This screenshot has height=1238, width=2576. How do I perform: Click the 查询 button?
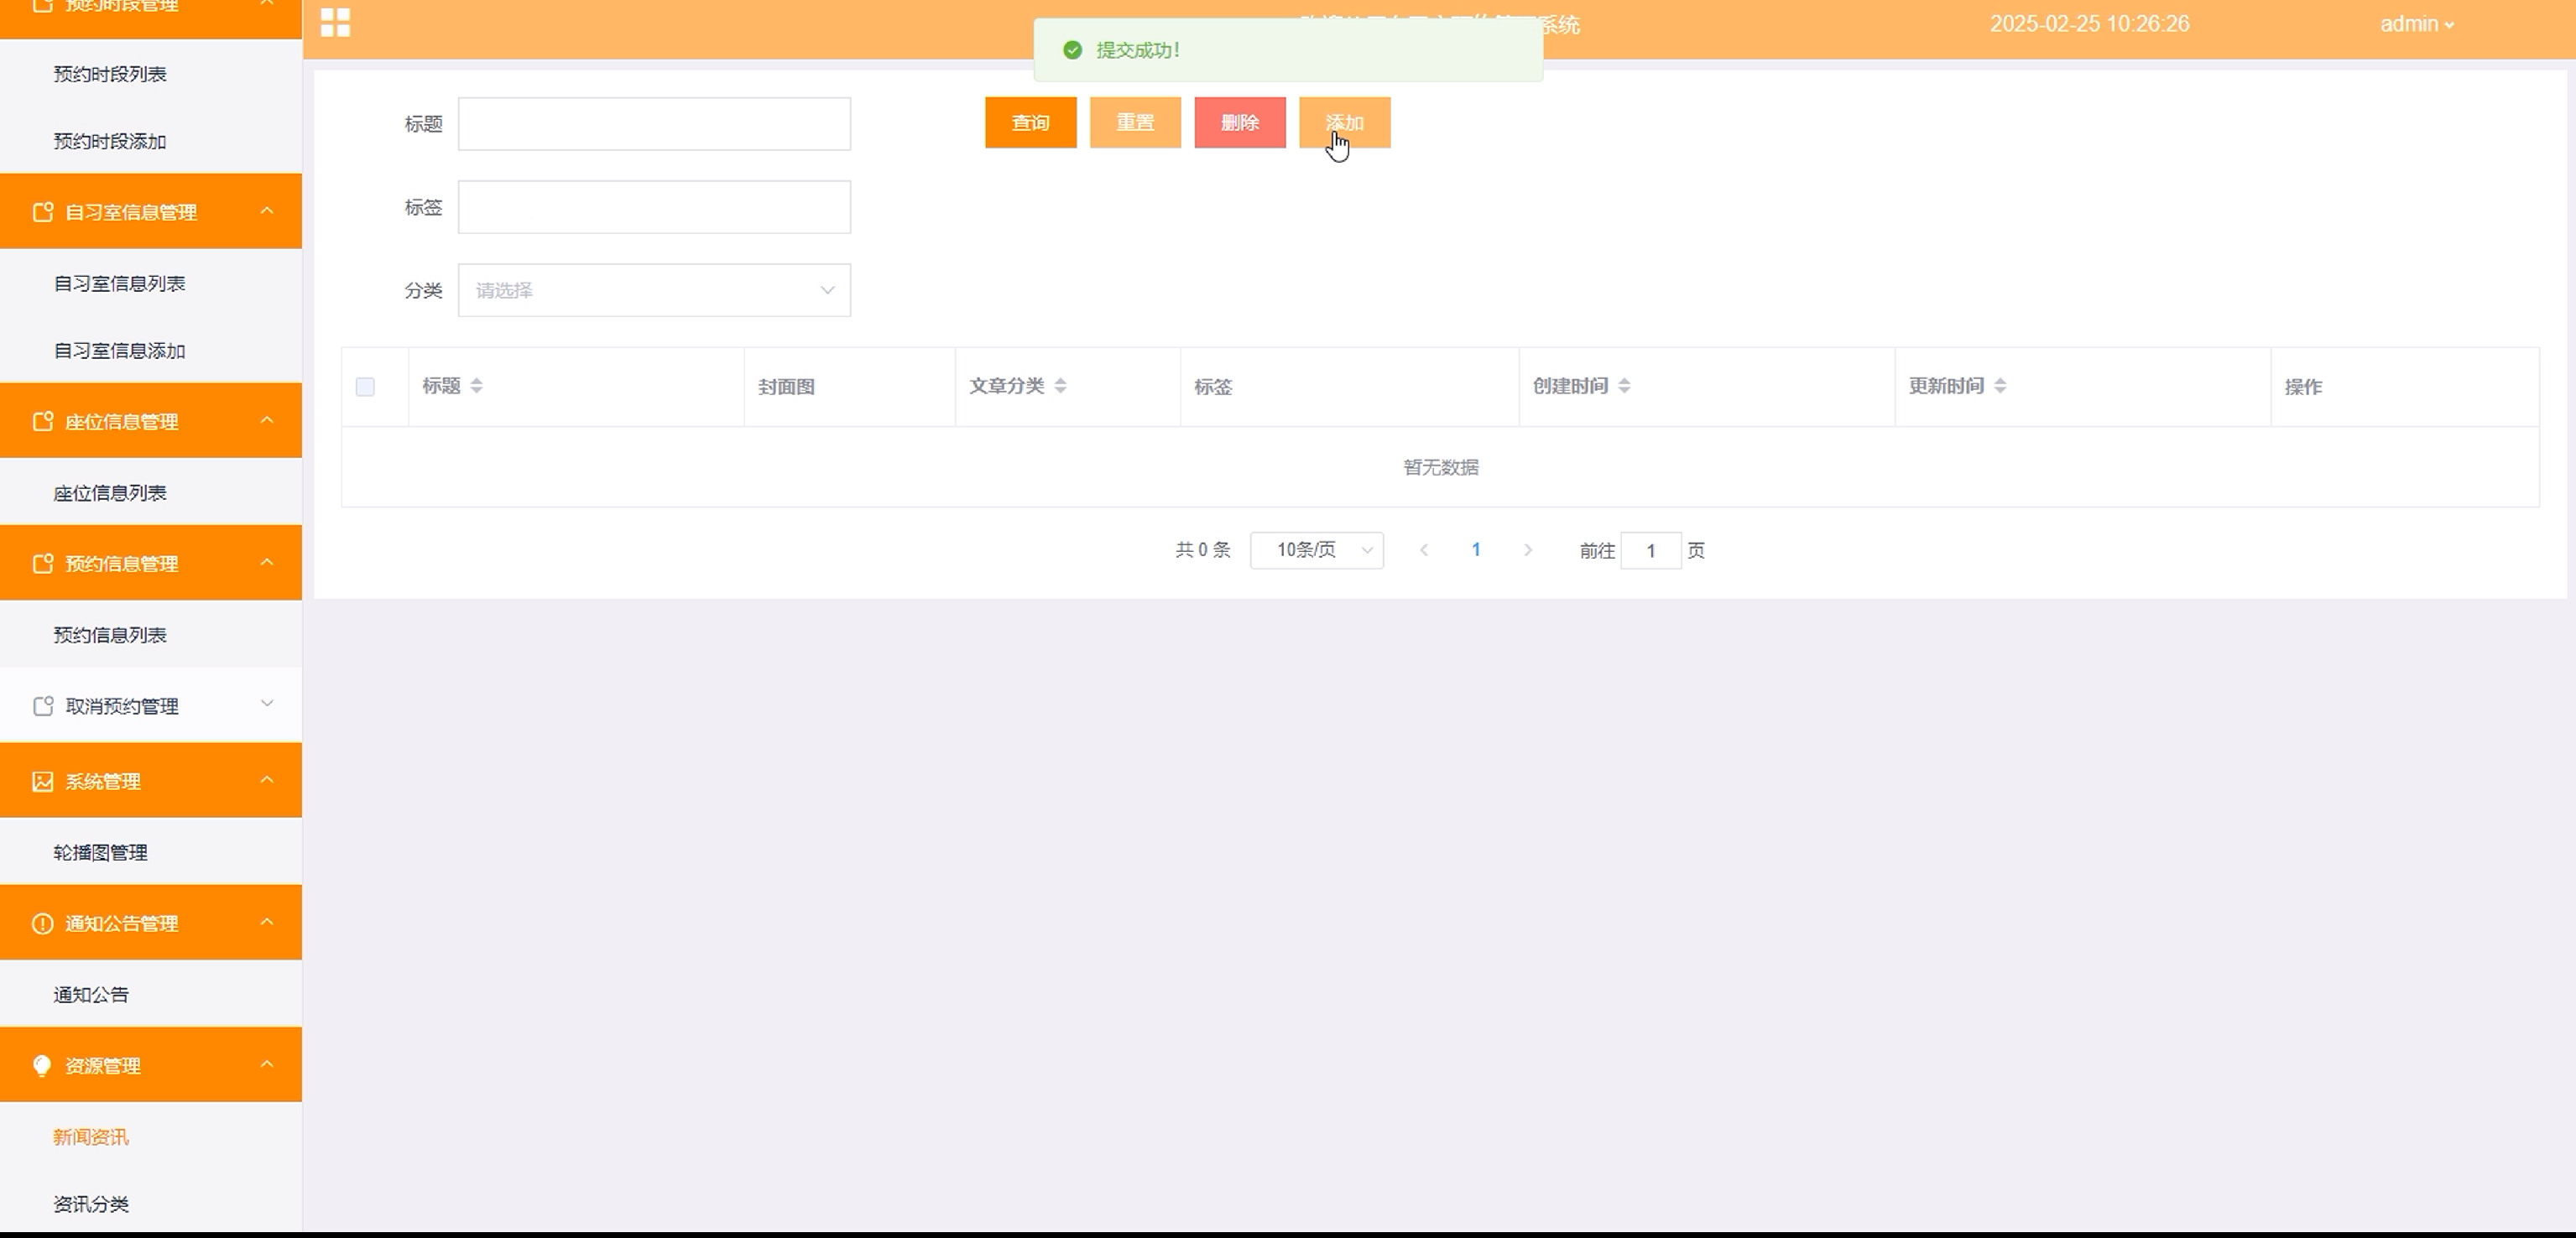[x=1030, y=123]
